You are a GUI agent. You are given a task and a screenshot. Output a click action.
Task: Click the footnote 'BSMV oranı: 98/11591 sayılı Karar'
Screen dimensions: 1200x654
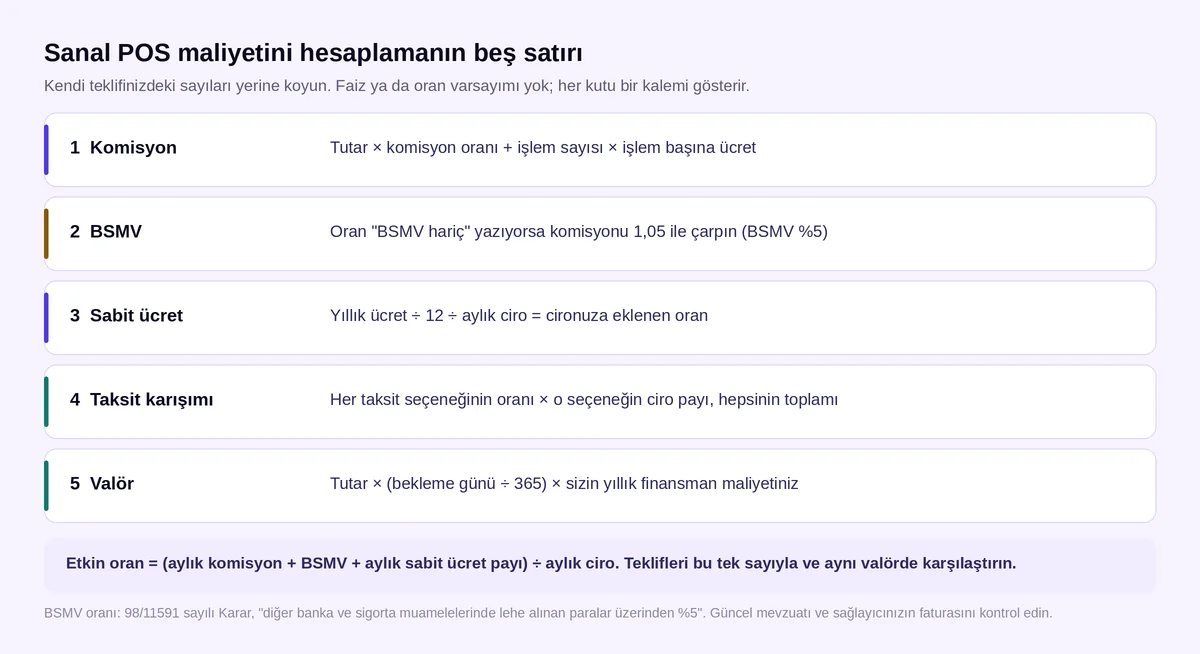(548, 613)
